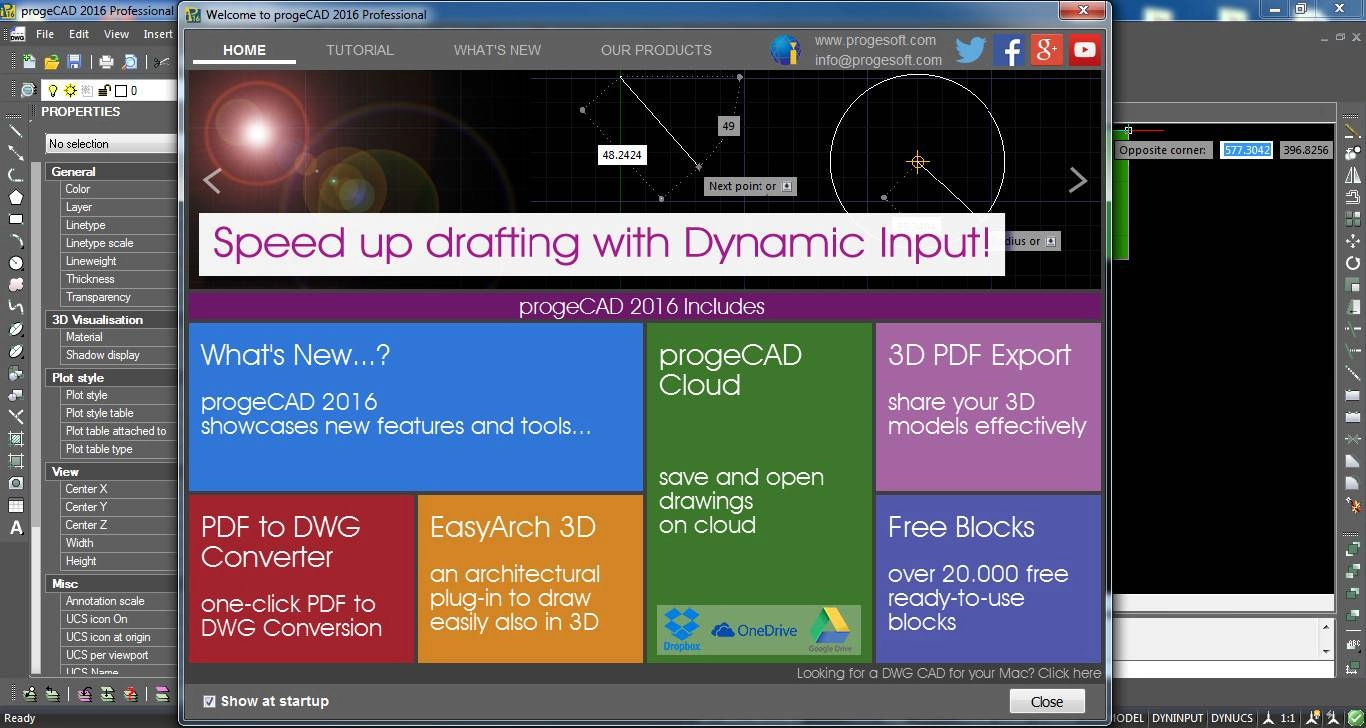Click the Google Drive logo
This screenshot has width=1366, height=728.
pyautogui.click(x=830, y=630)
